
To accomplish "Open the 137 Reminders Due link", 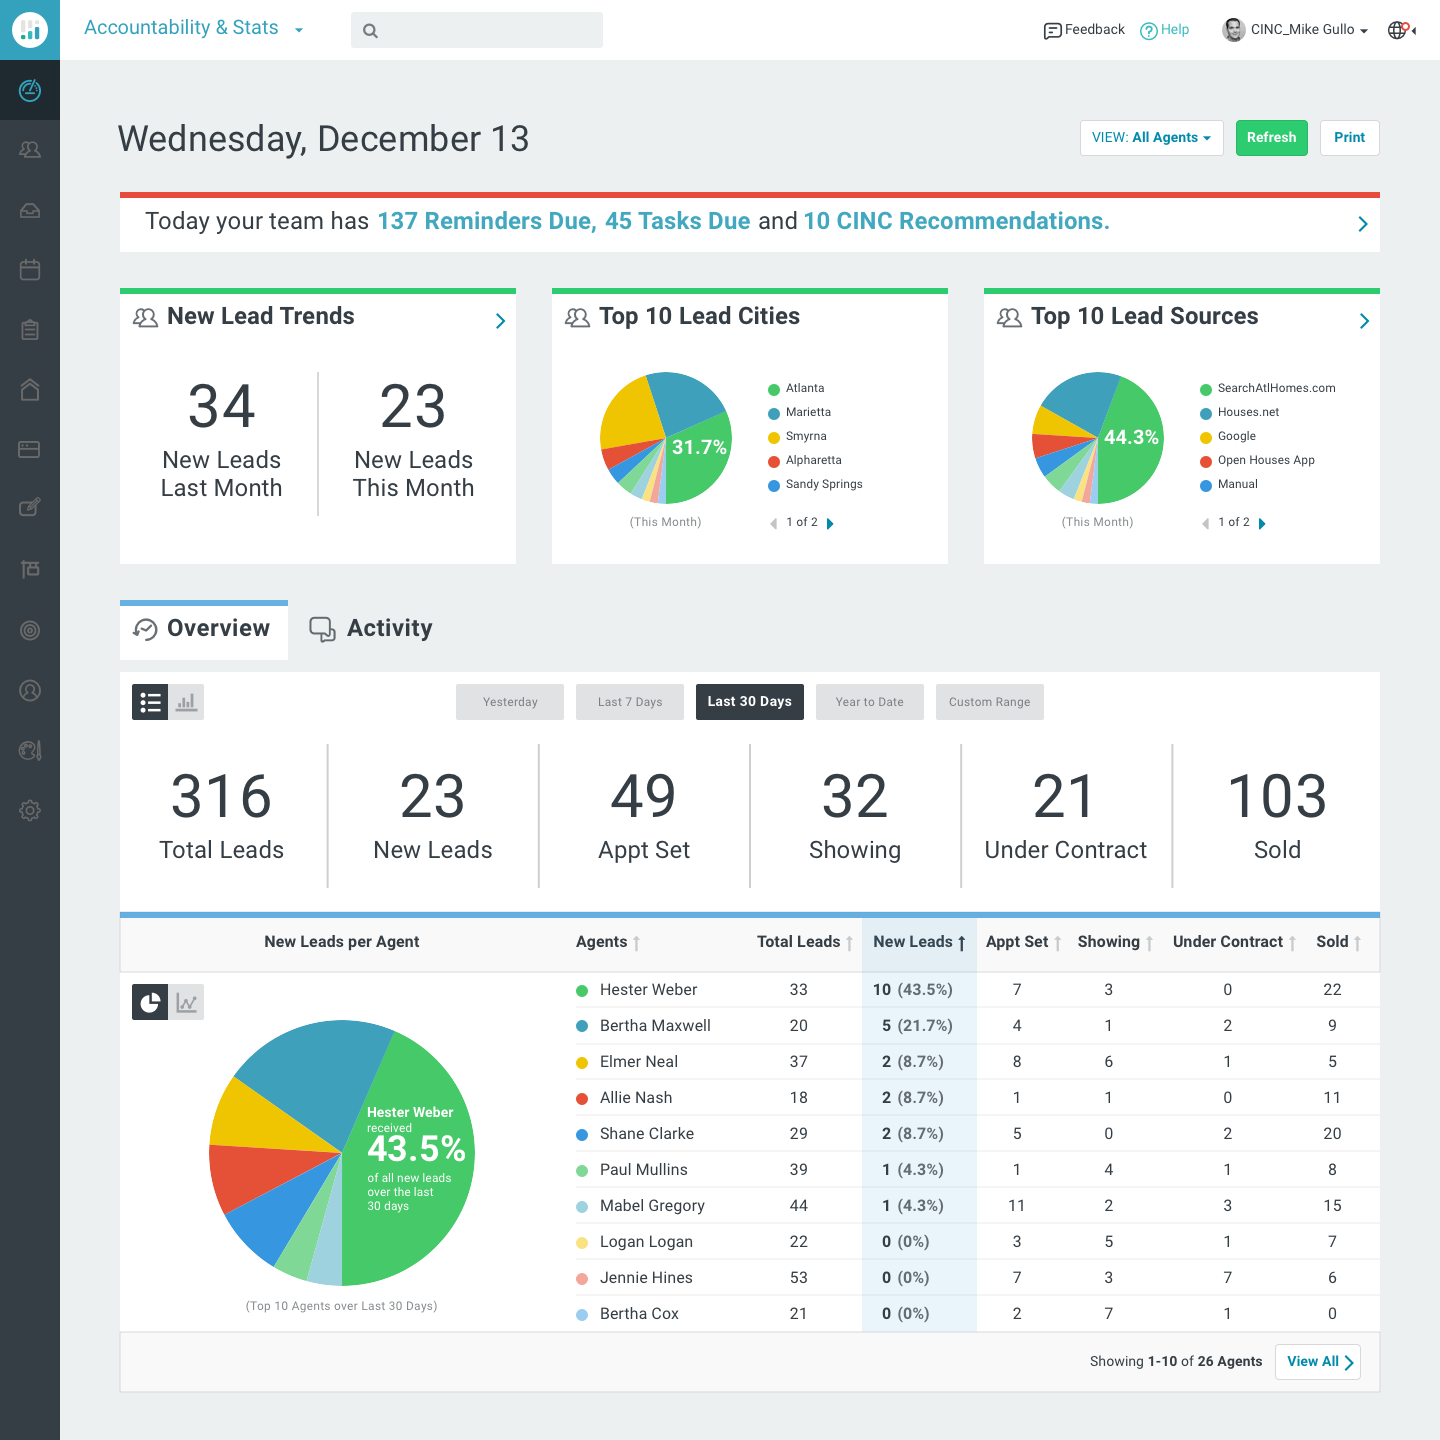I will [486, 221].
